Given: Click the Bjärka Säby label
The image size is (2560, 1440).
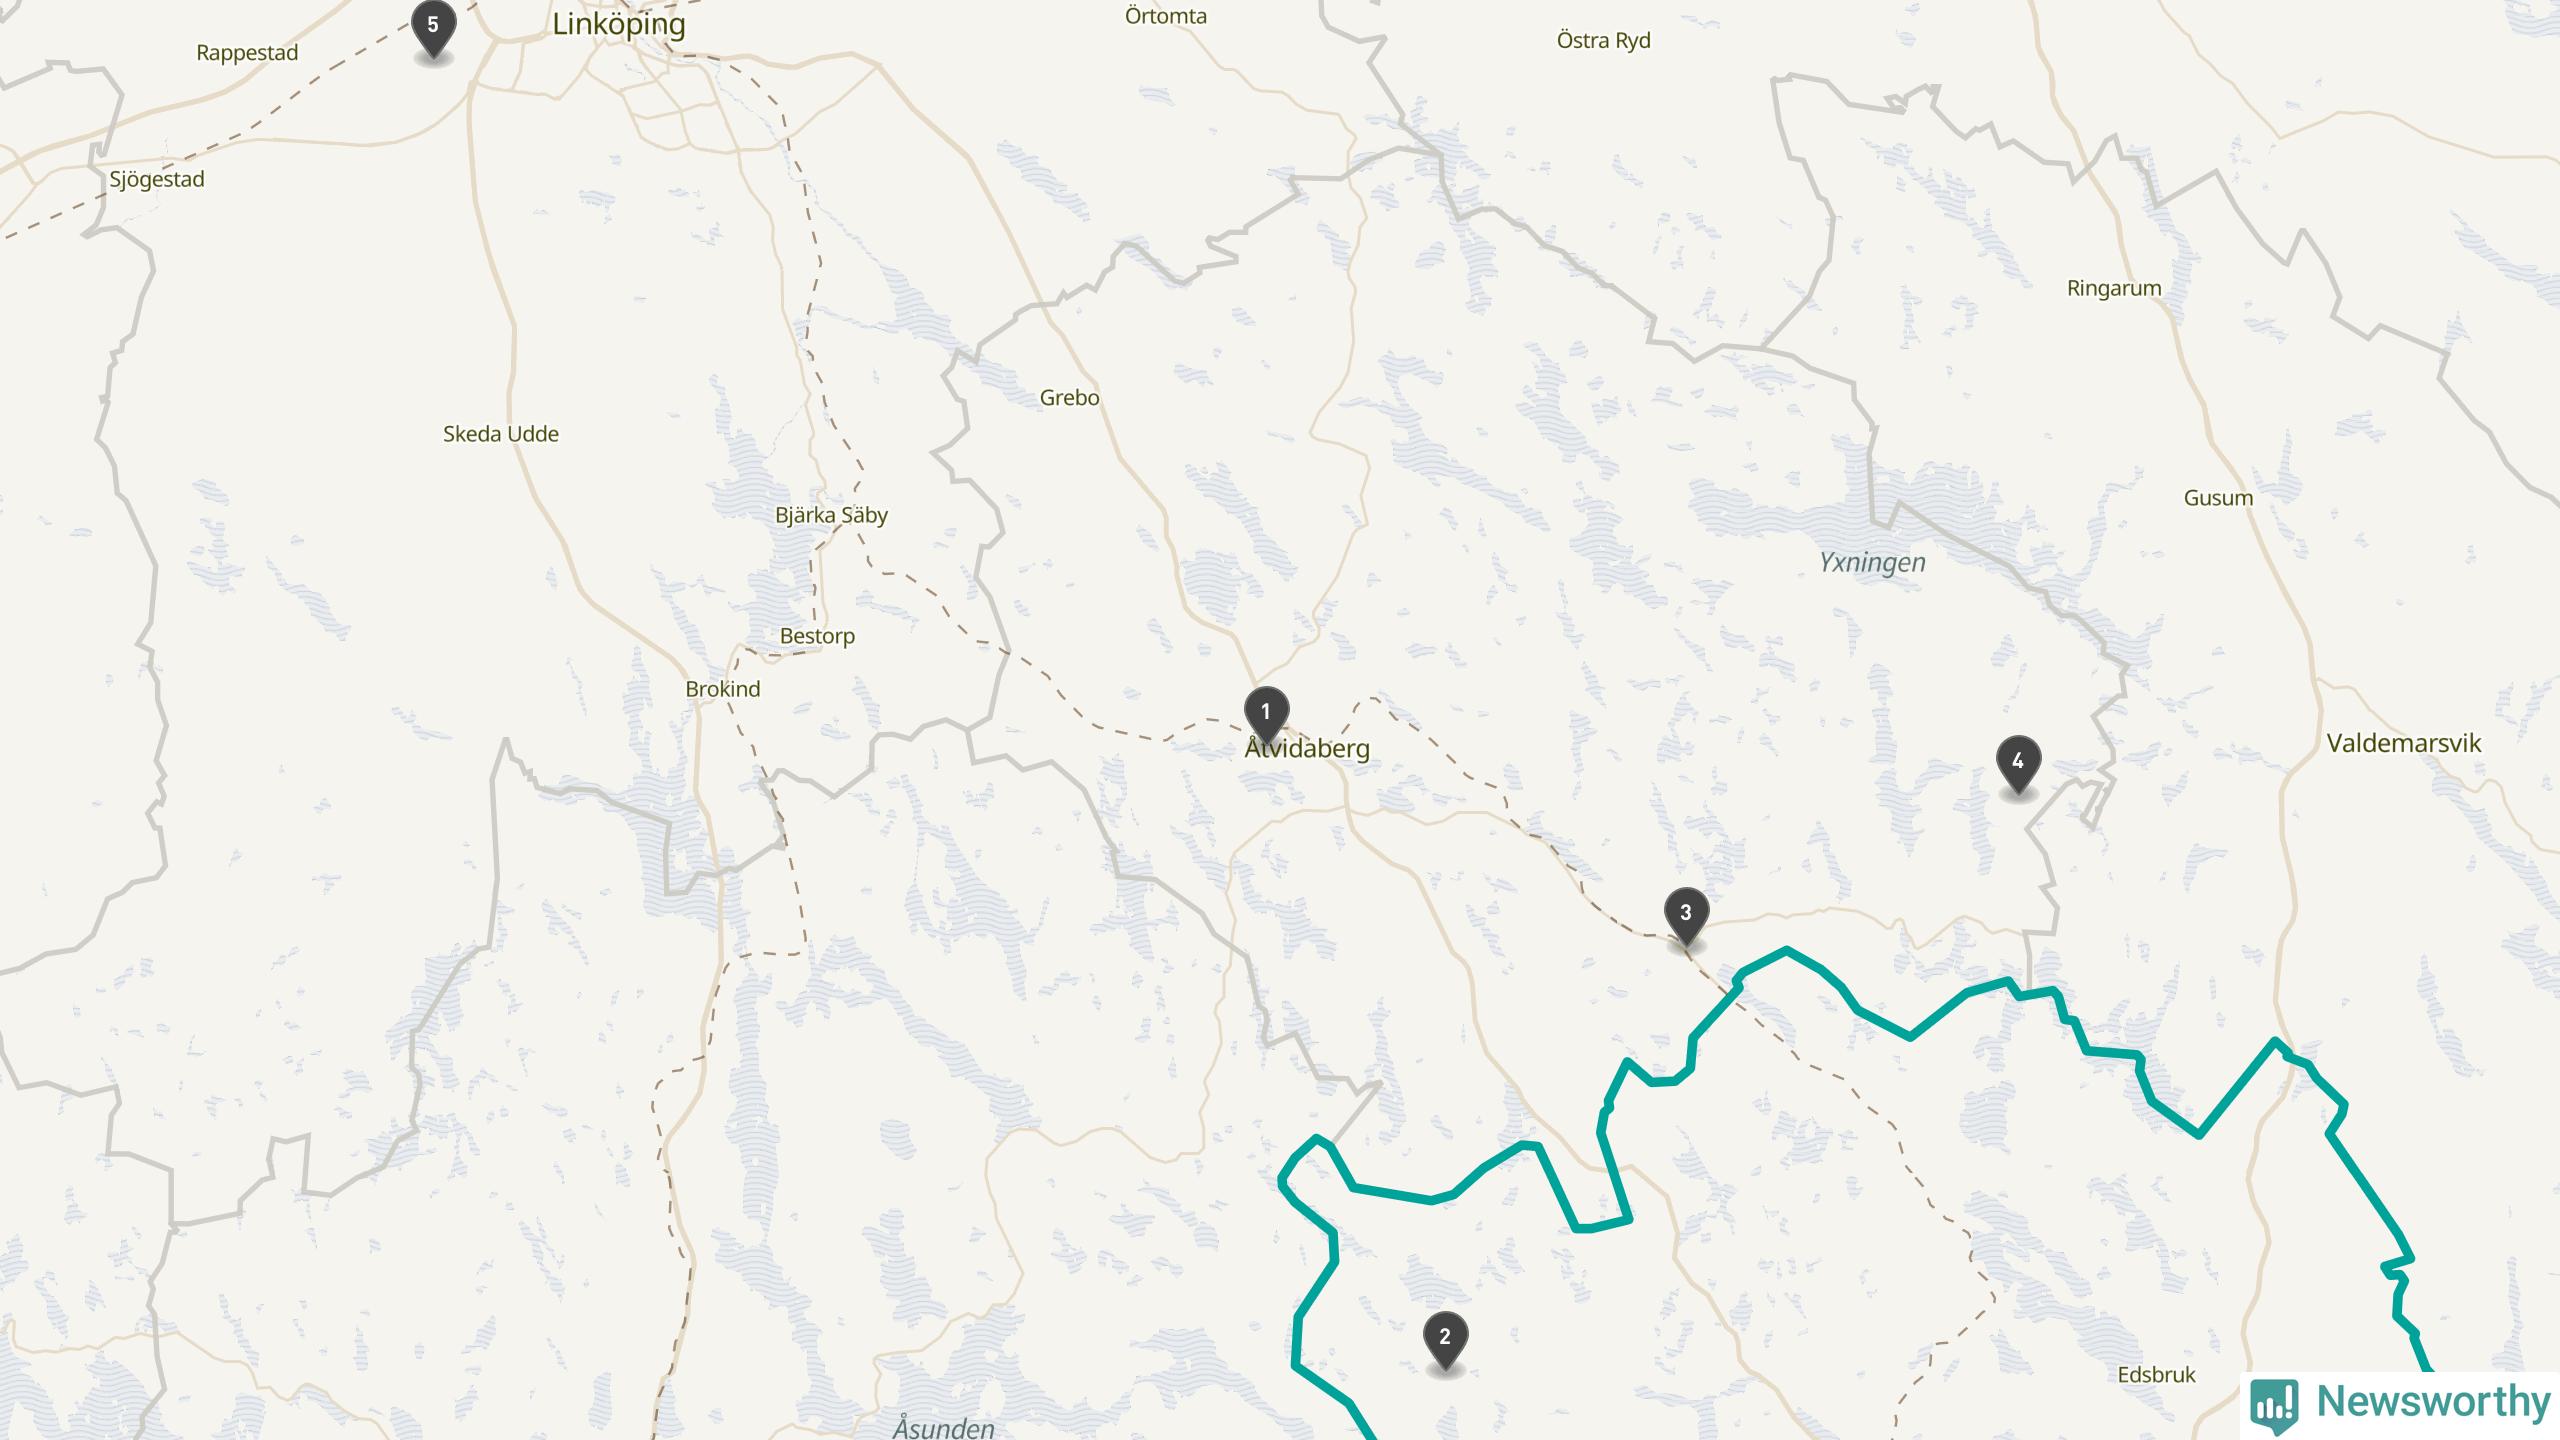Looking at the screenshot, I should point(831,516).
